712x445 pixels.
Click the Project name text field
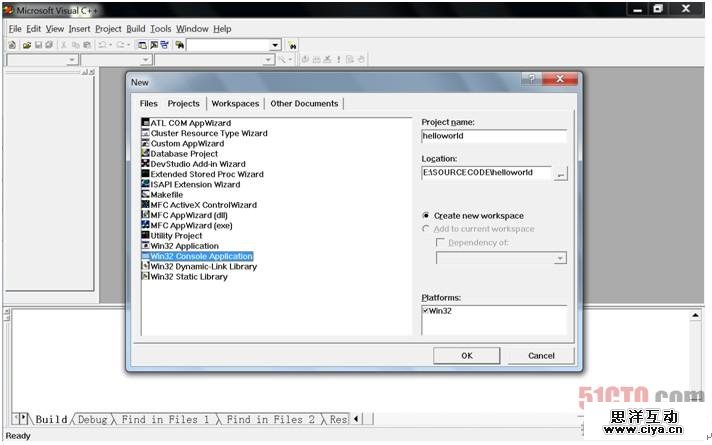[494, 136]
